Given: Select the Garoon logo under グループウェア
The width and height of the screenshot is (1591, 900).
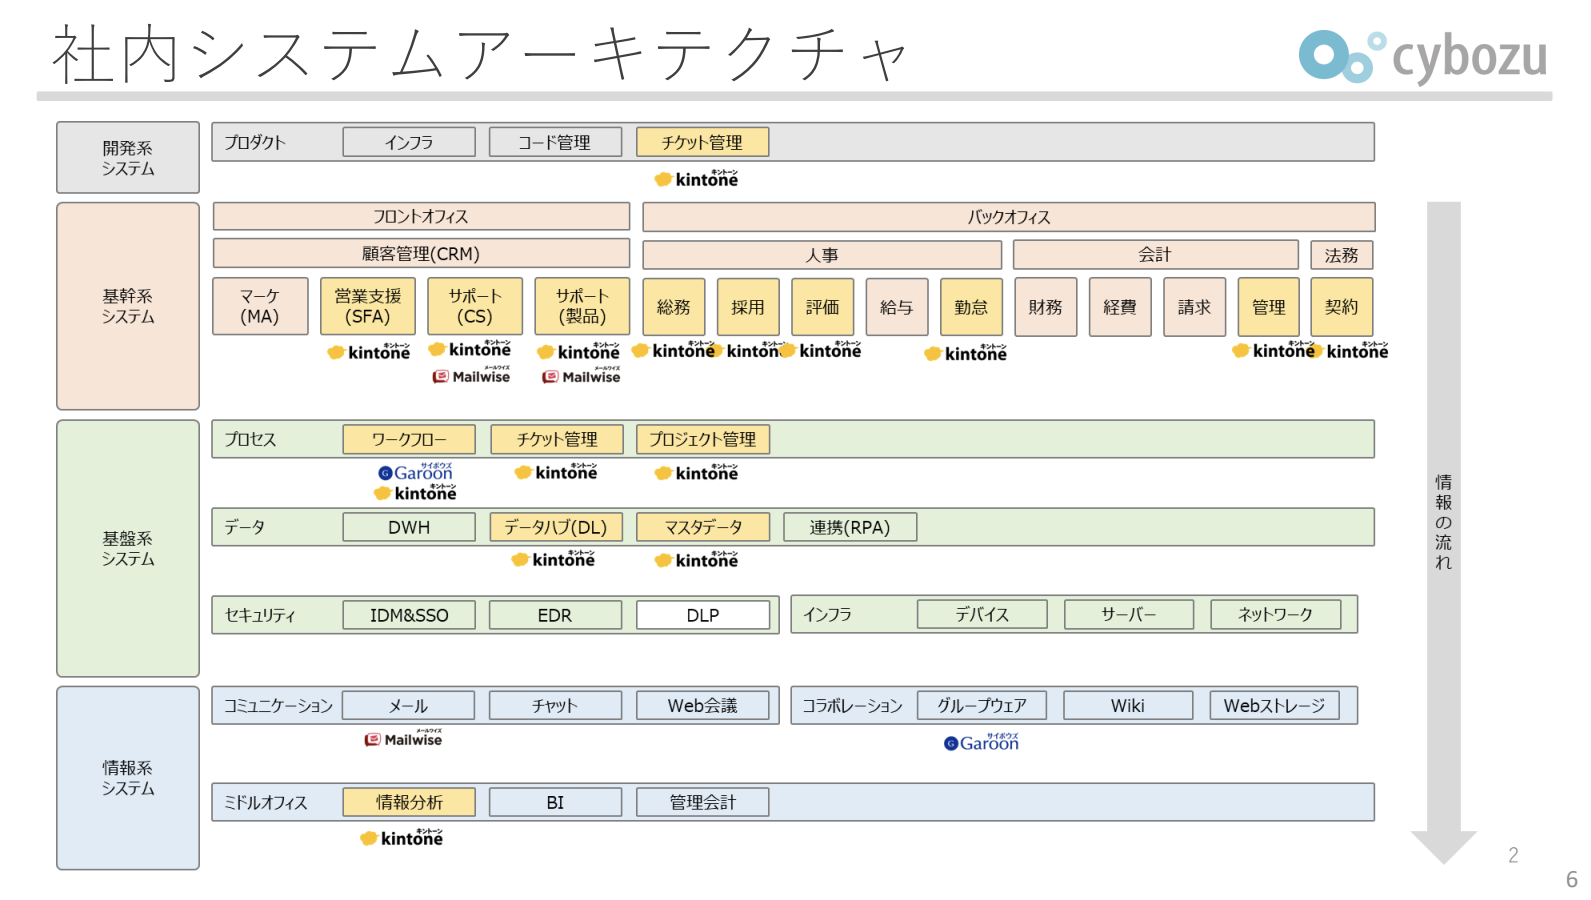Looking at the screenshot, I should [982, 742].
